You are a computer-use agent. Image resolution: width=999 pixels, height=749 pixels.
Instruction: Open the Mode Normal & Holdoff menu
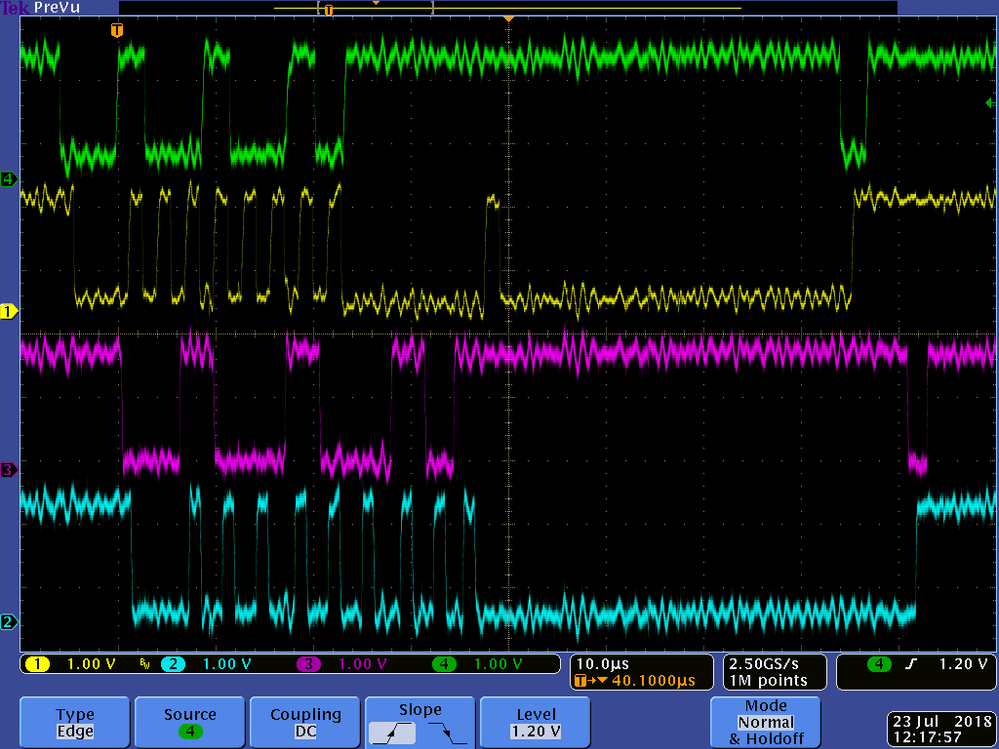[765, 723]
